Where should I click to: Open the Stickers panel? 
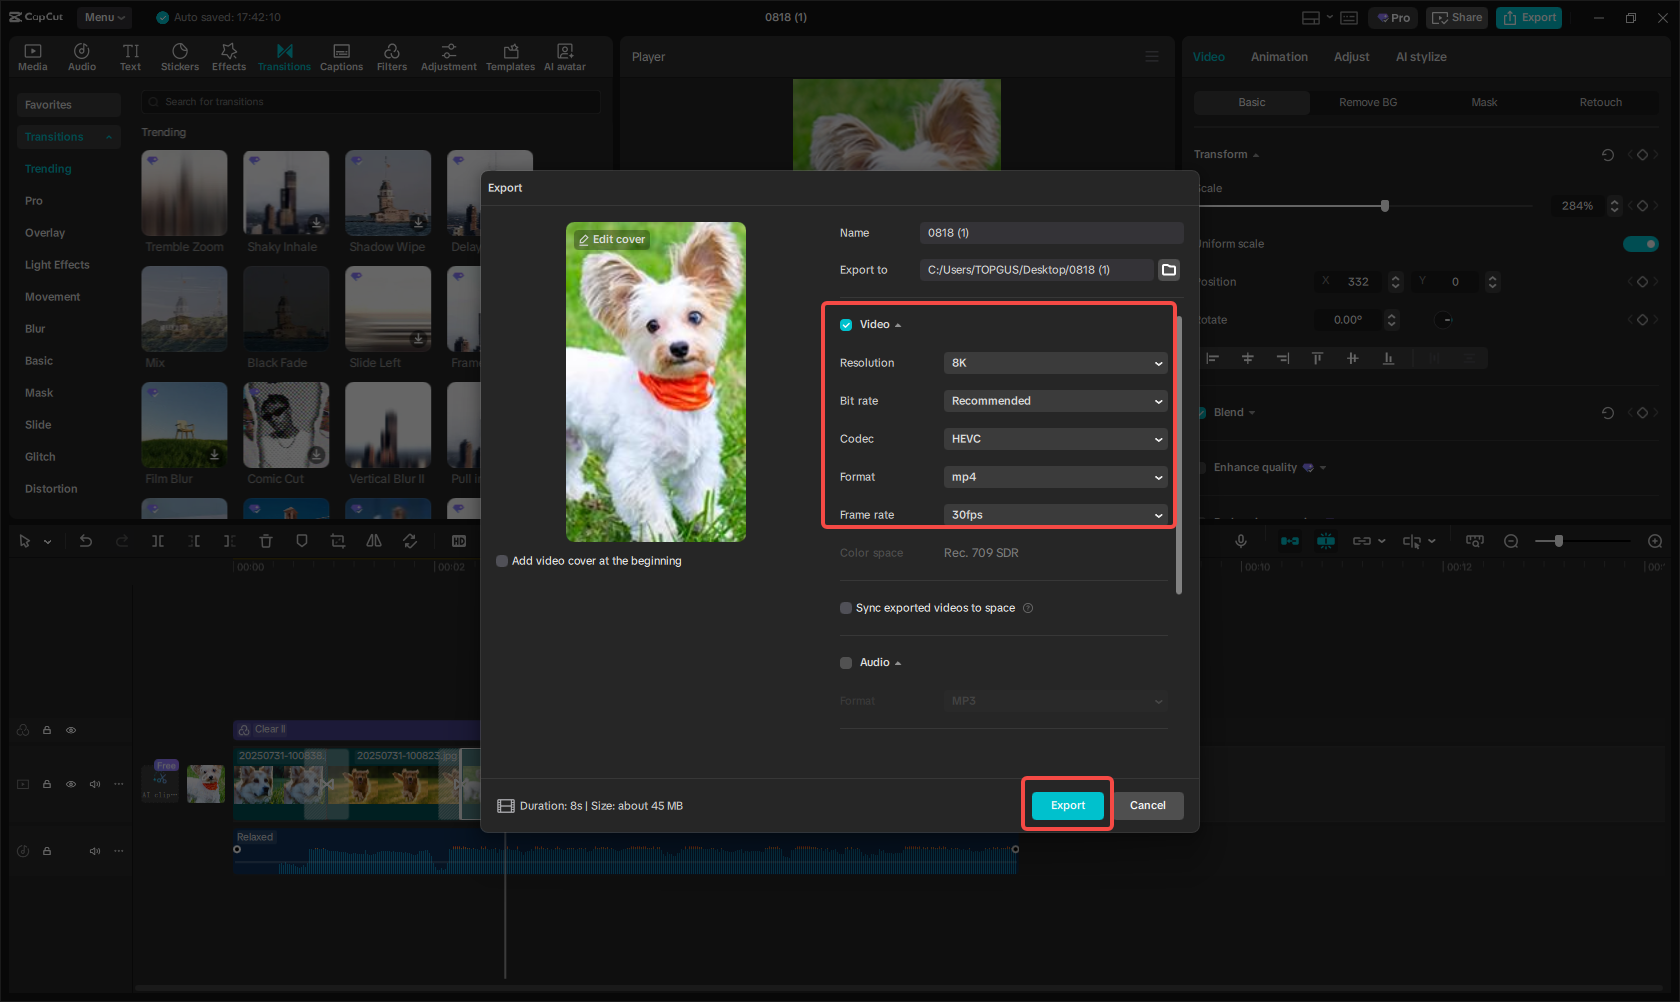180,56
